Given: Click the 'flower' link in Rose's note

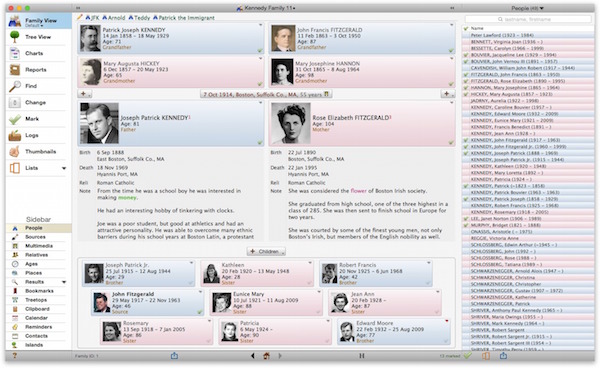Looking at the screenshot, I should pos(359,191).
